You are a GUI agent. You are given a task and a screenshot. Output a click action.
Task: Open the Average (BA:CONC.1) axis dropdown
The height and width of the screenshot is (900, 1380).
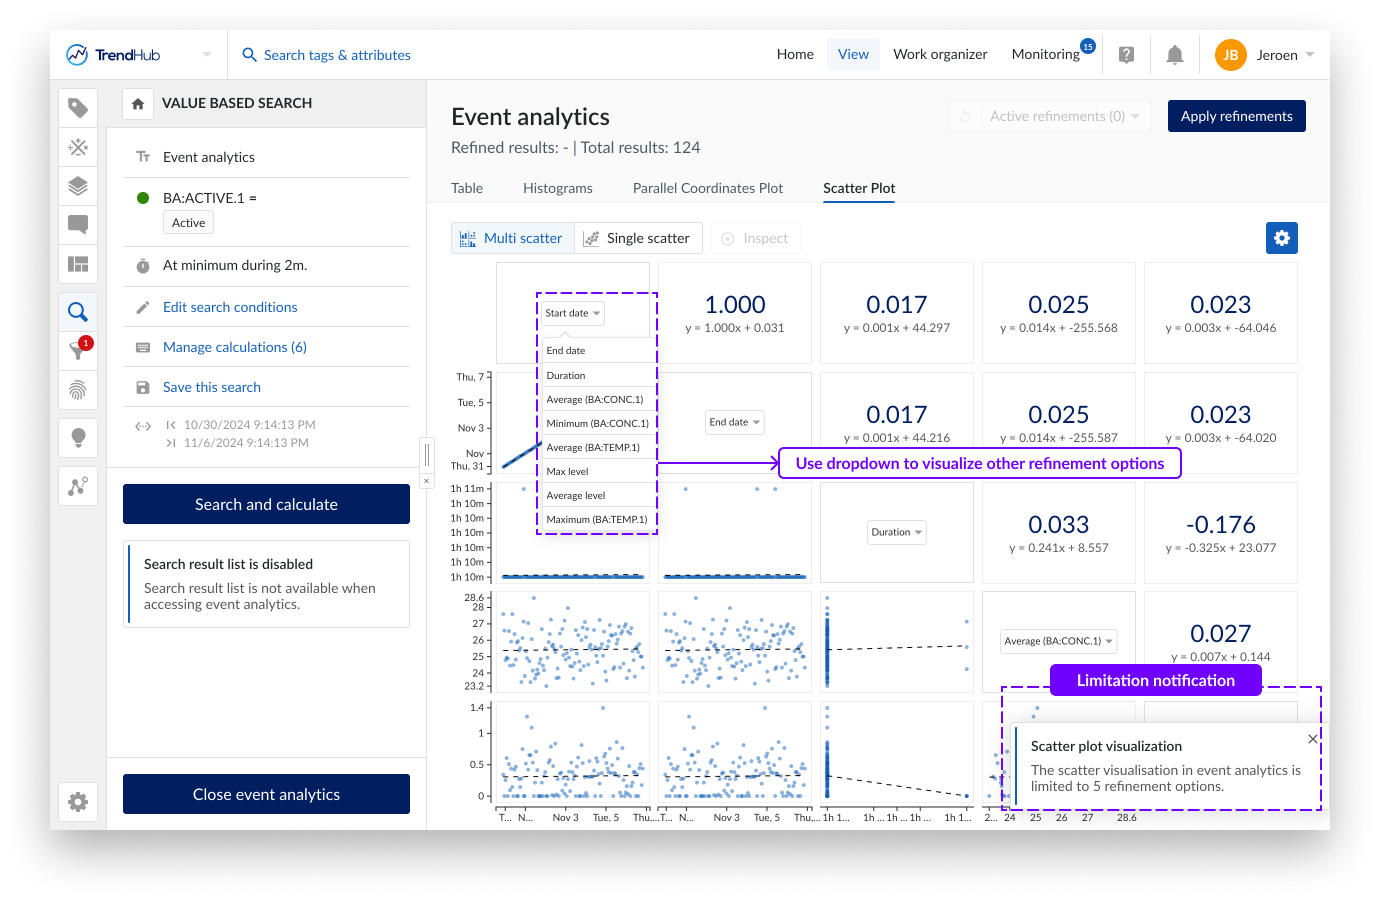click(x=1058, y=641)
